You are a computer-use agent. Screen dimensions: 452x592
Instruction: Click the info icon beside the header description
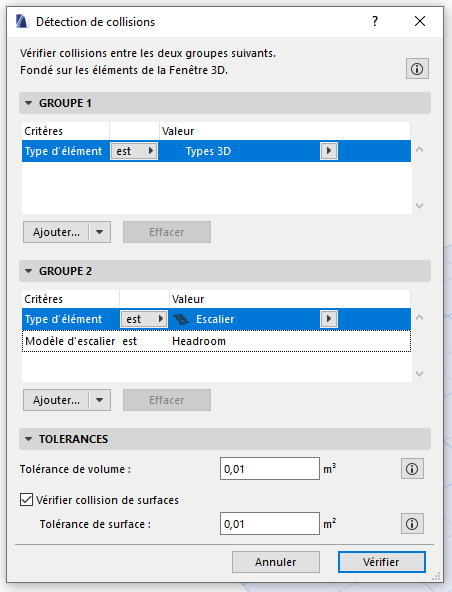(x=417, y=69)
